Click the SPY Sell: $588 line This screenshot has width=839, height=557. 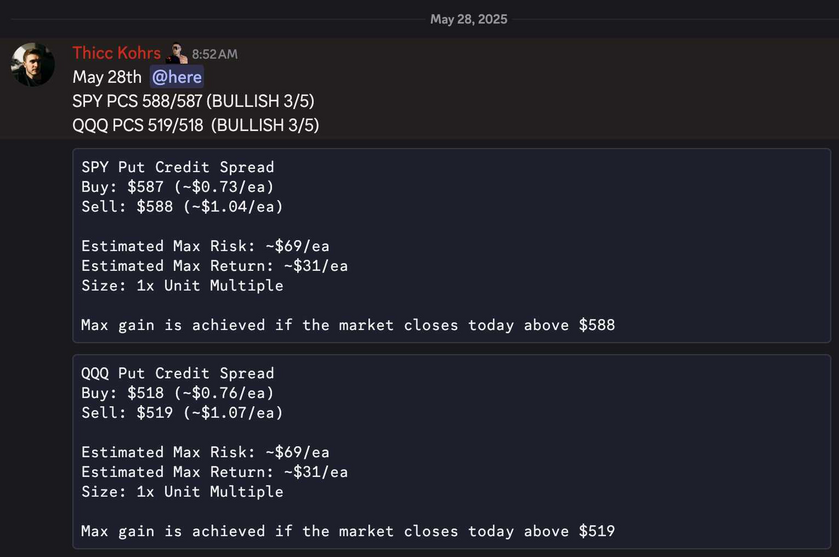[182, 207]
